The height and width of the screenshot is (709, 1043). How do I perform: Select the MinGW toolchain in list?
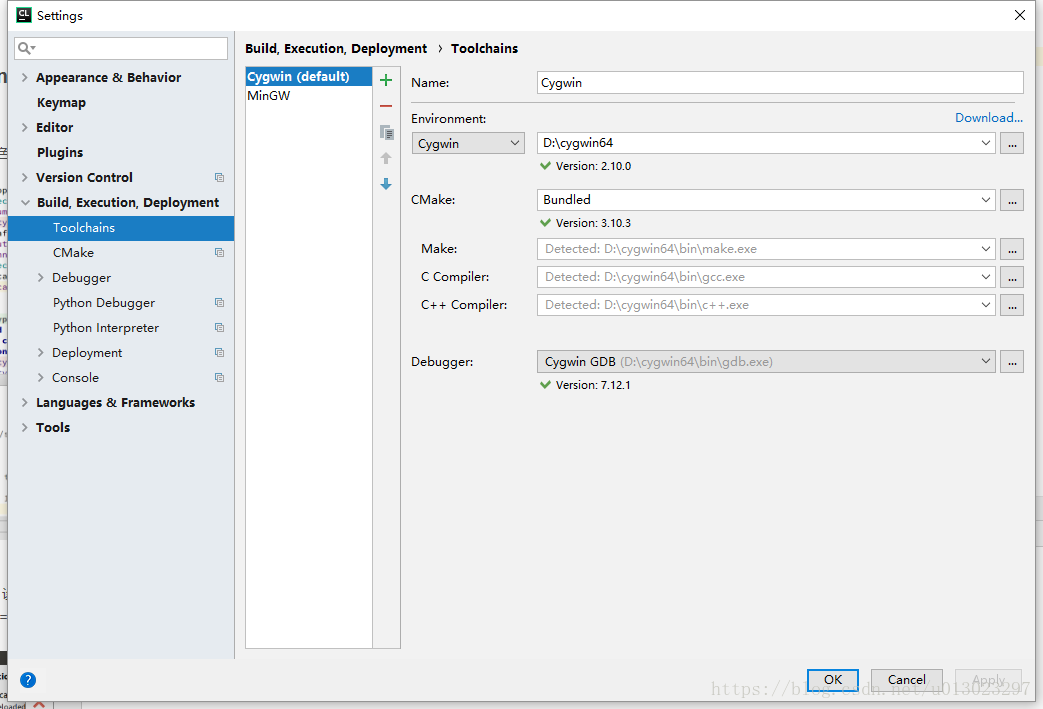click(269, 96)
